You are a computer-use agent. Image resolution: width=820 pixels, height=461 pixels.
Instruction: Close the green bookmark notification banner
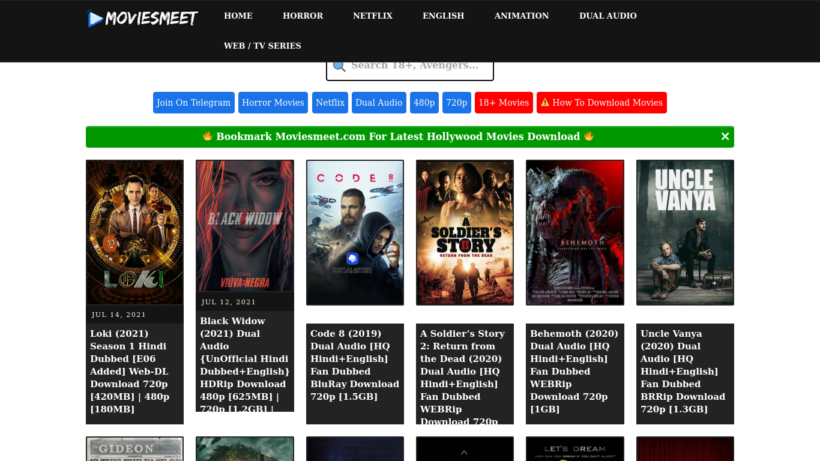click(725, 136)
